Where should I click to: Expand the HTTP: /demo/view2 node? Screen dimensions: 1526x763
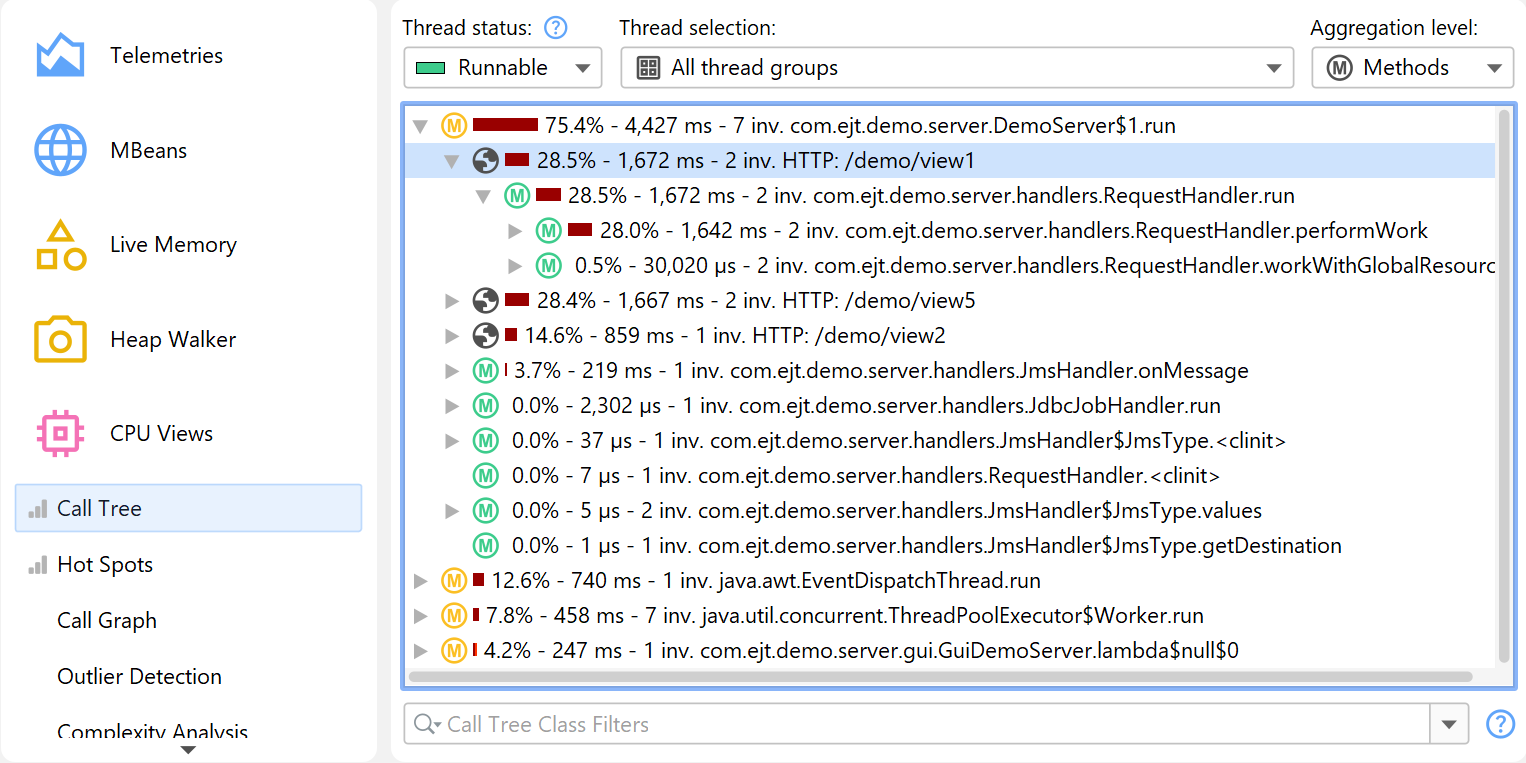tap(453, 335)
